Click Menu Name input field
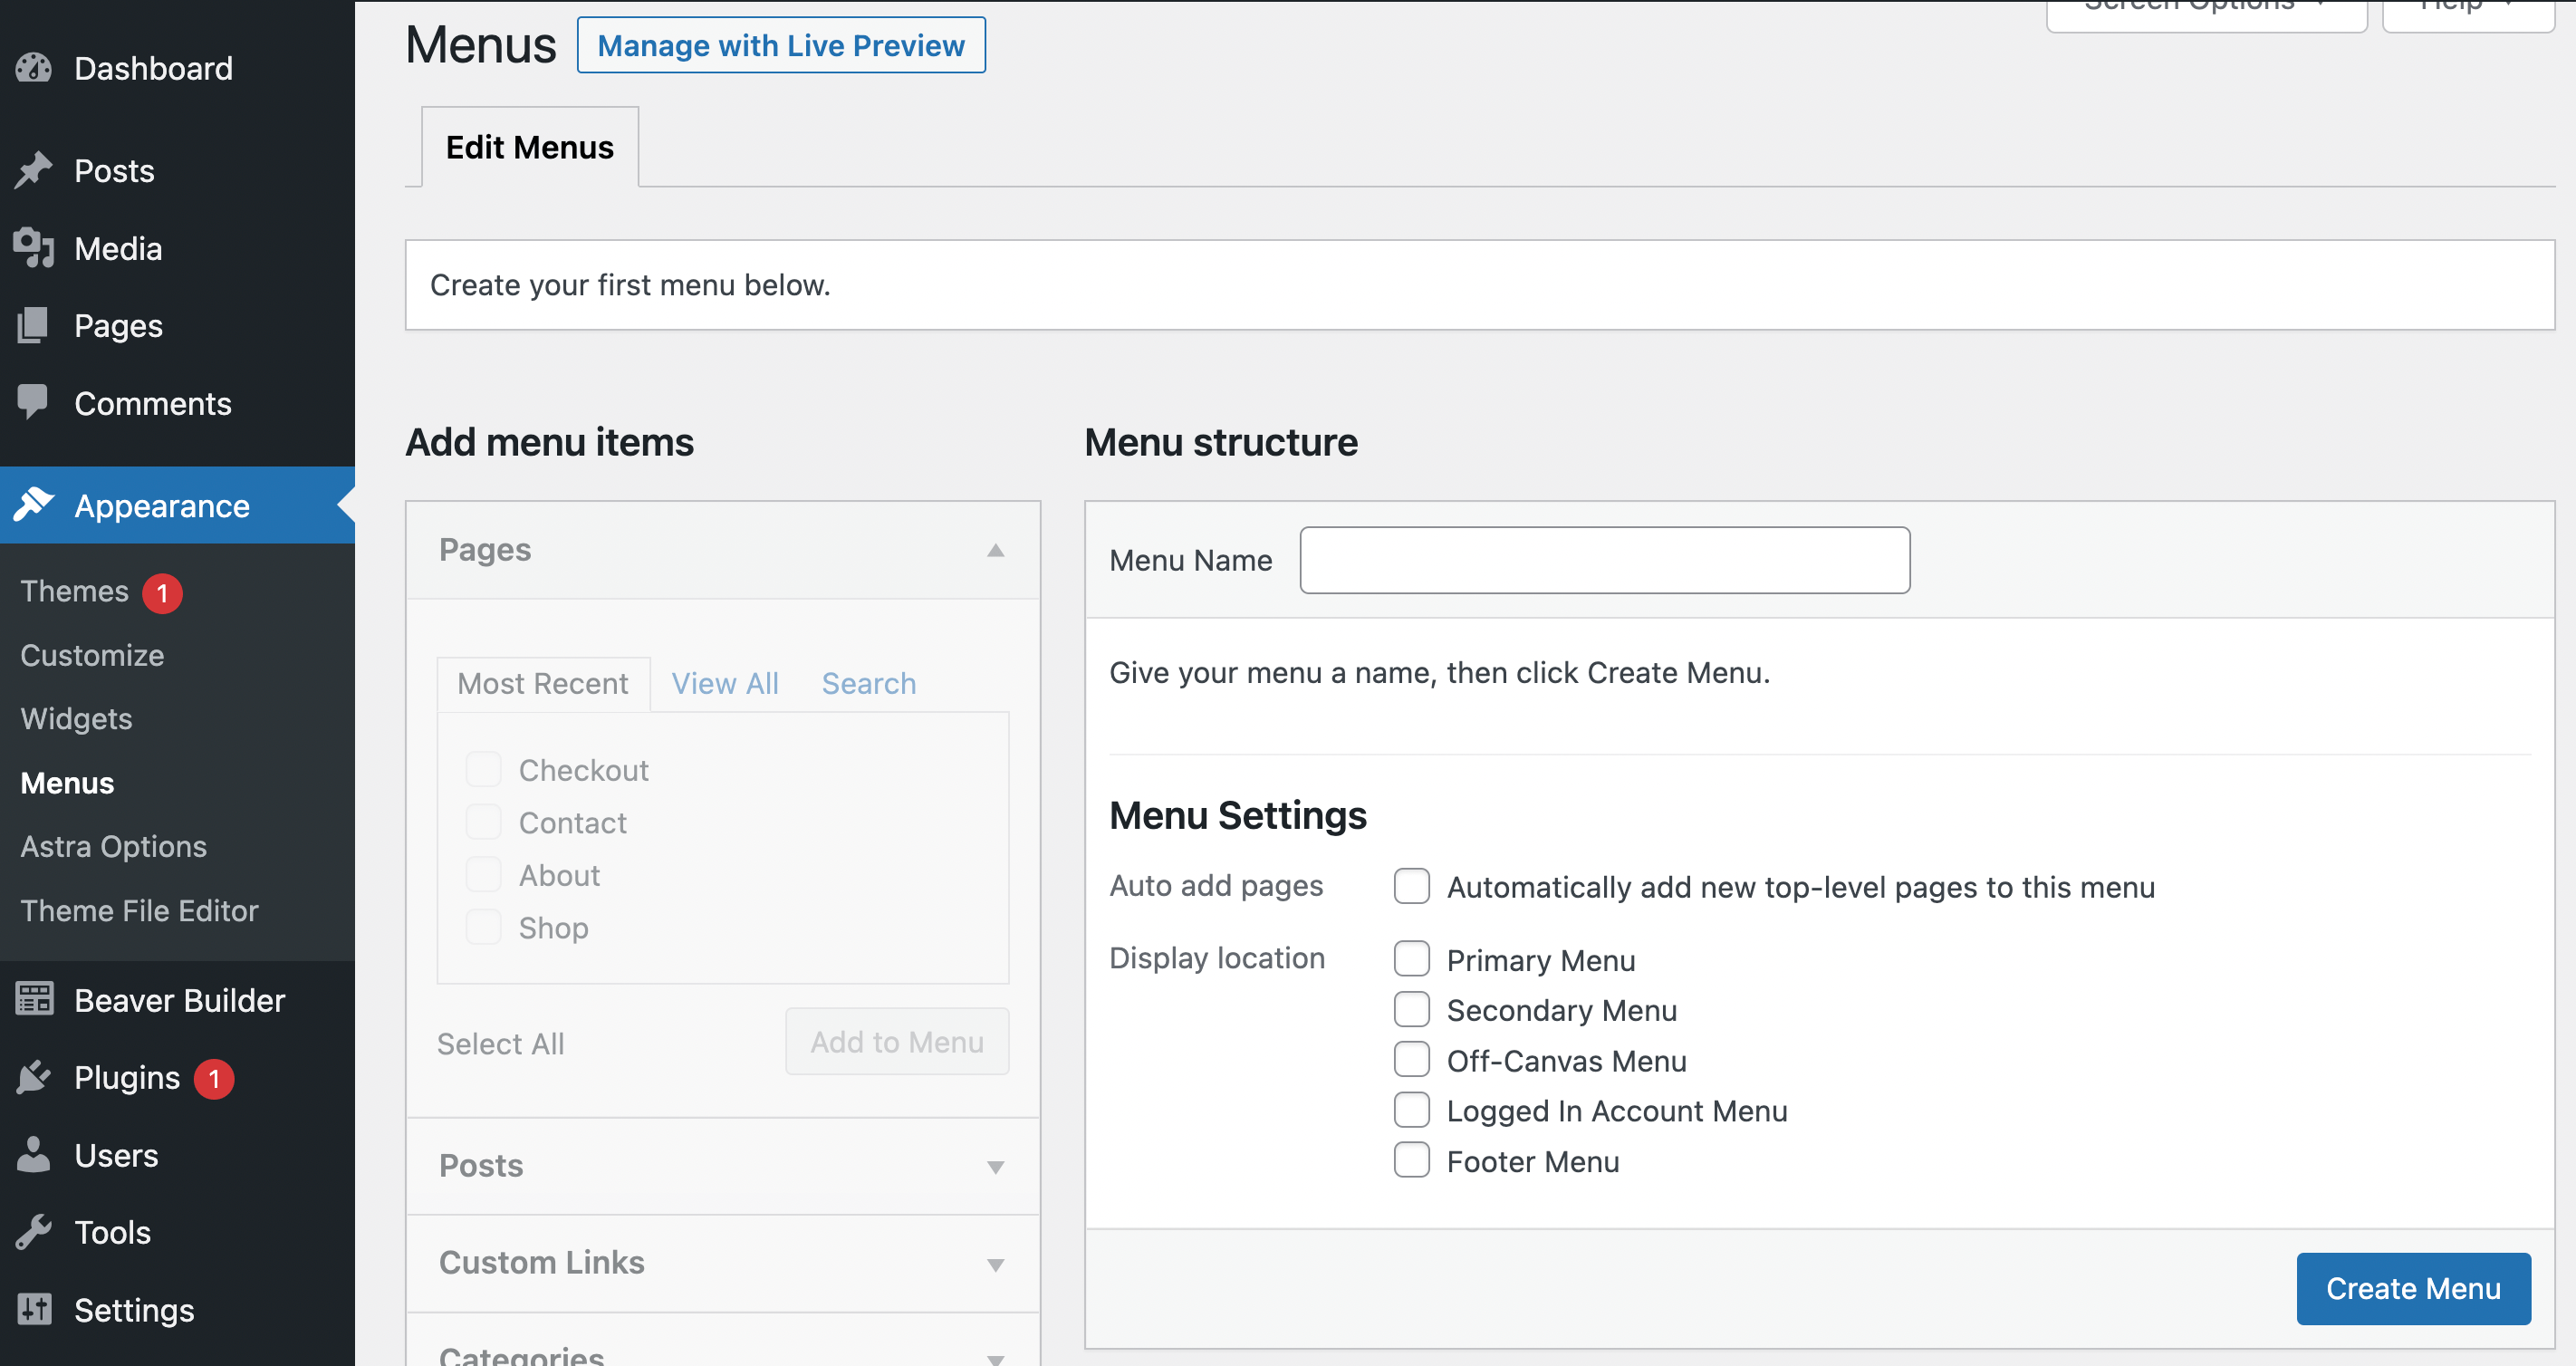The height and width of the screenshot is (1366, 2576). tap(1607, 559)
